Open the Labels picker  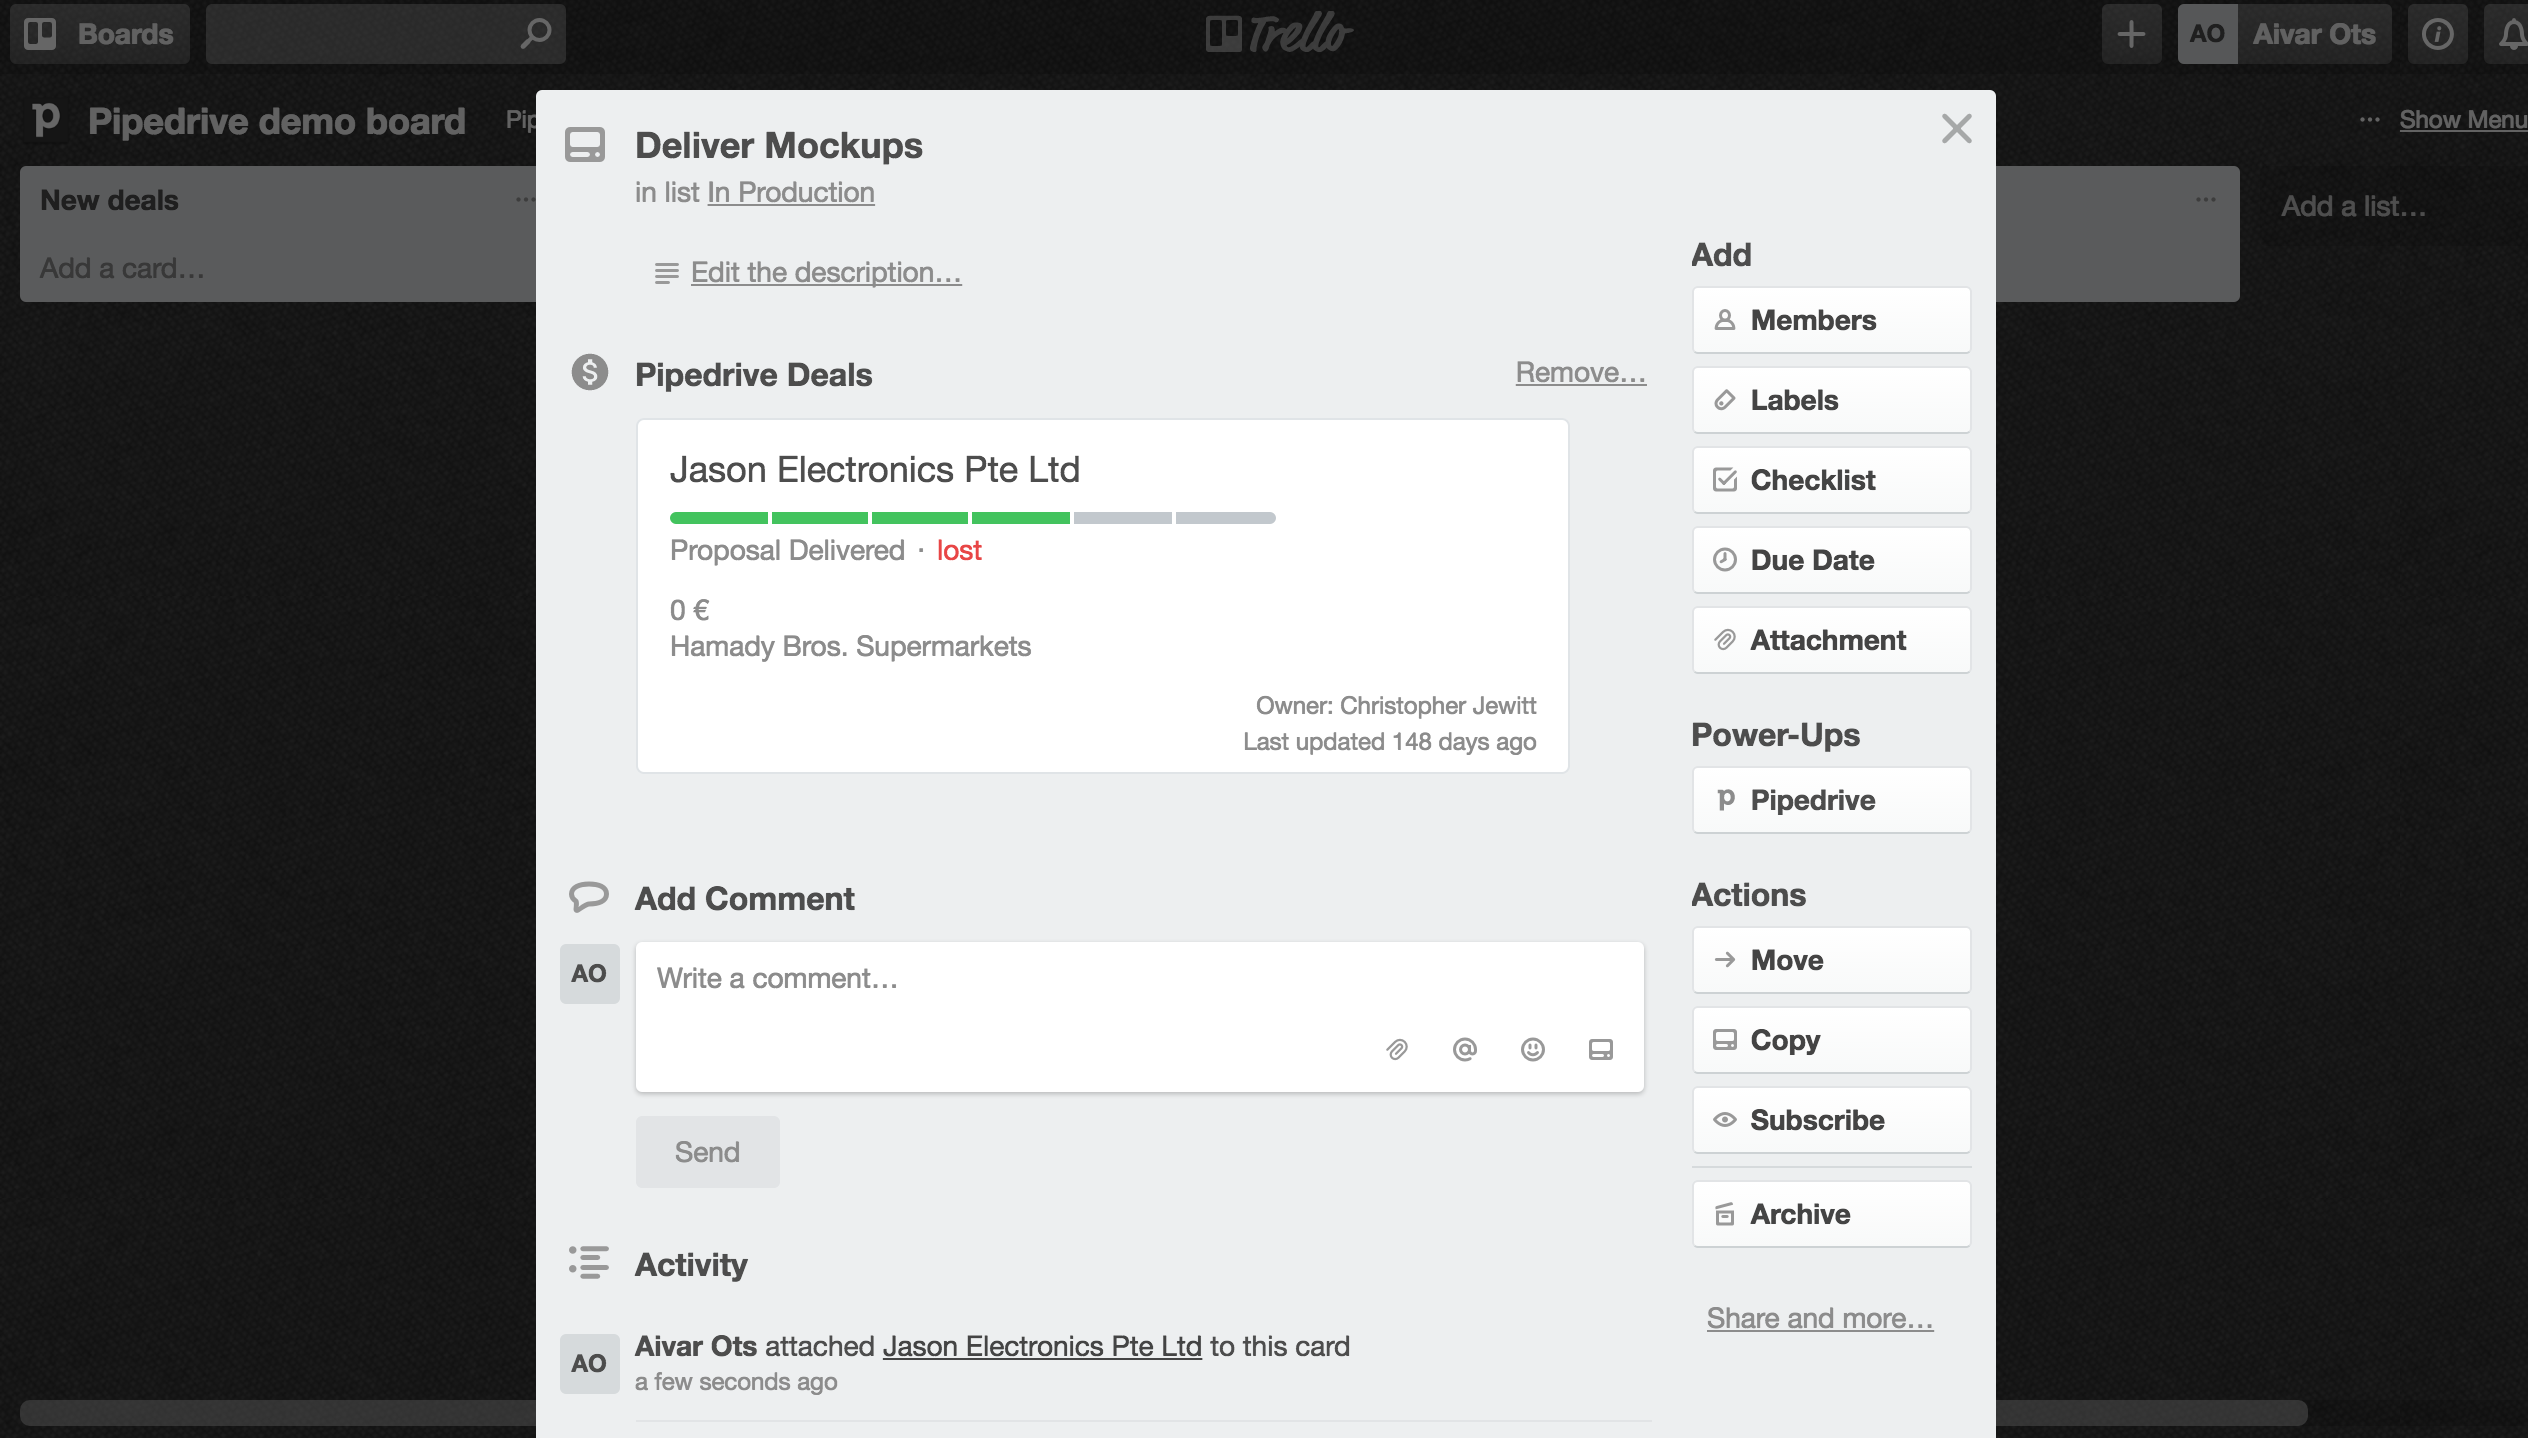1831,400
